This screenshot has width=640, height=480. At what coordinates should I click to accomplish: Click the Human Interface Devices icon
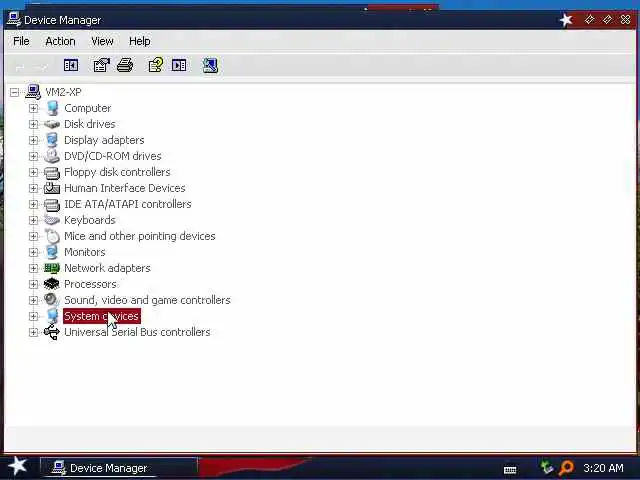(52, 188)
